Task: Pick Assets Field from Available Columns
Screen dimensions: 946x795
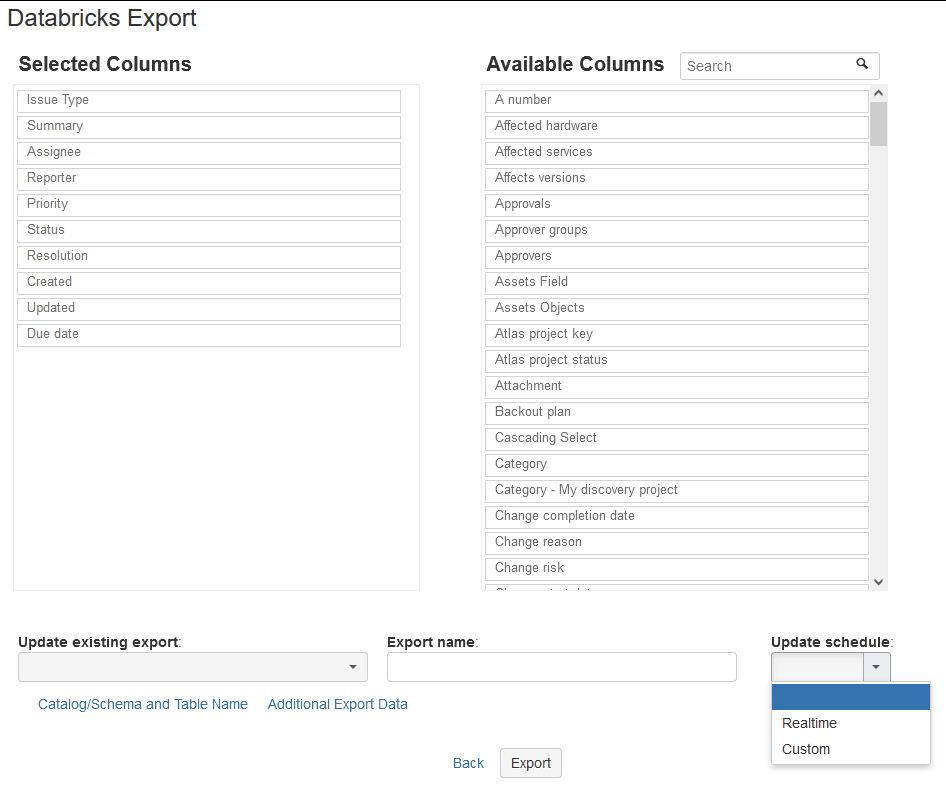Action: [677, 283]
